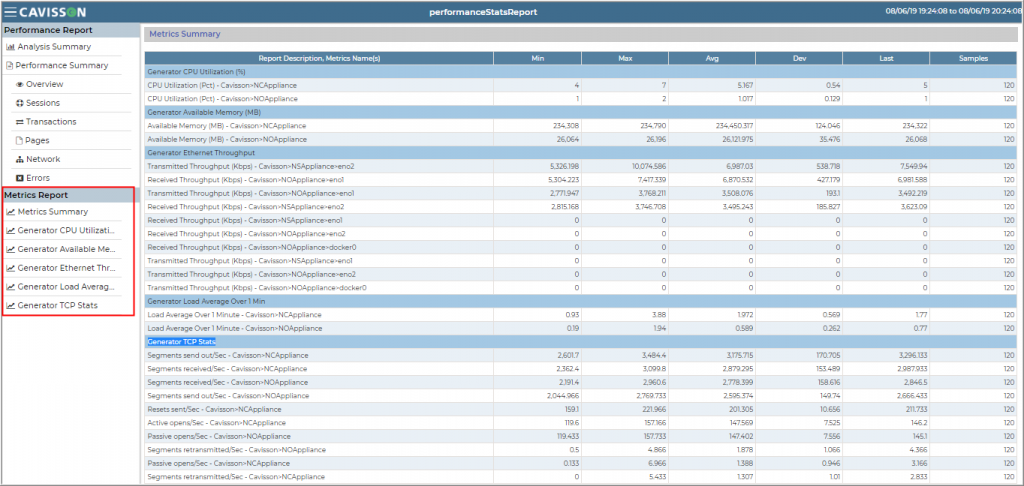Click the Avg column header
1024x486 pixels.
pos(712,58)
